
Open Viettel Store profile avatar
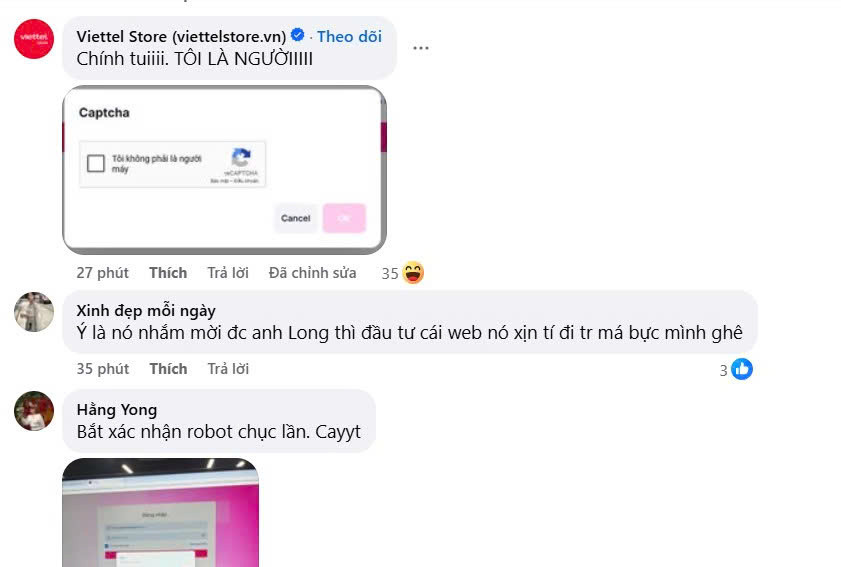[34, 39]
